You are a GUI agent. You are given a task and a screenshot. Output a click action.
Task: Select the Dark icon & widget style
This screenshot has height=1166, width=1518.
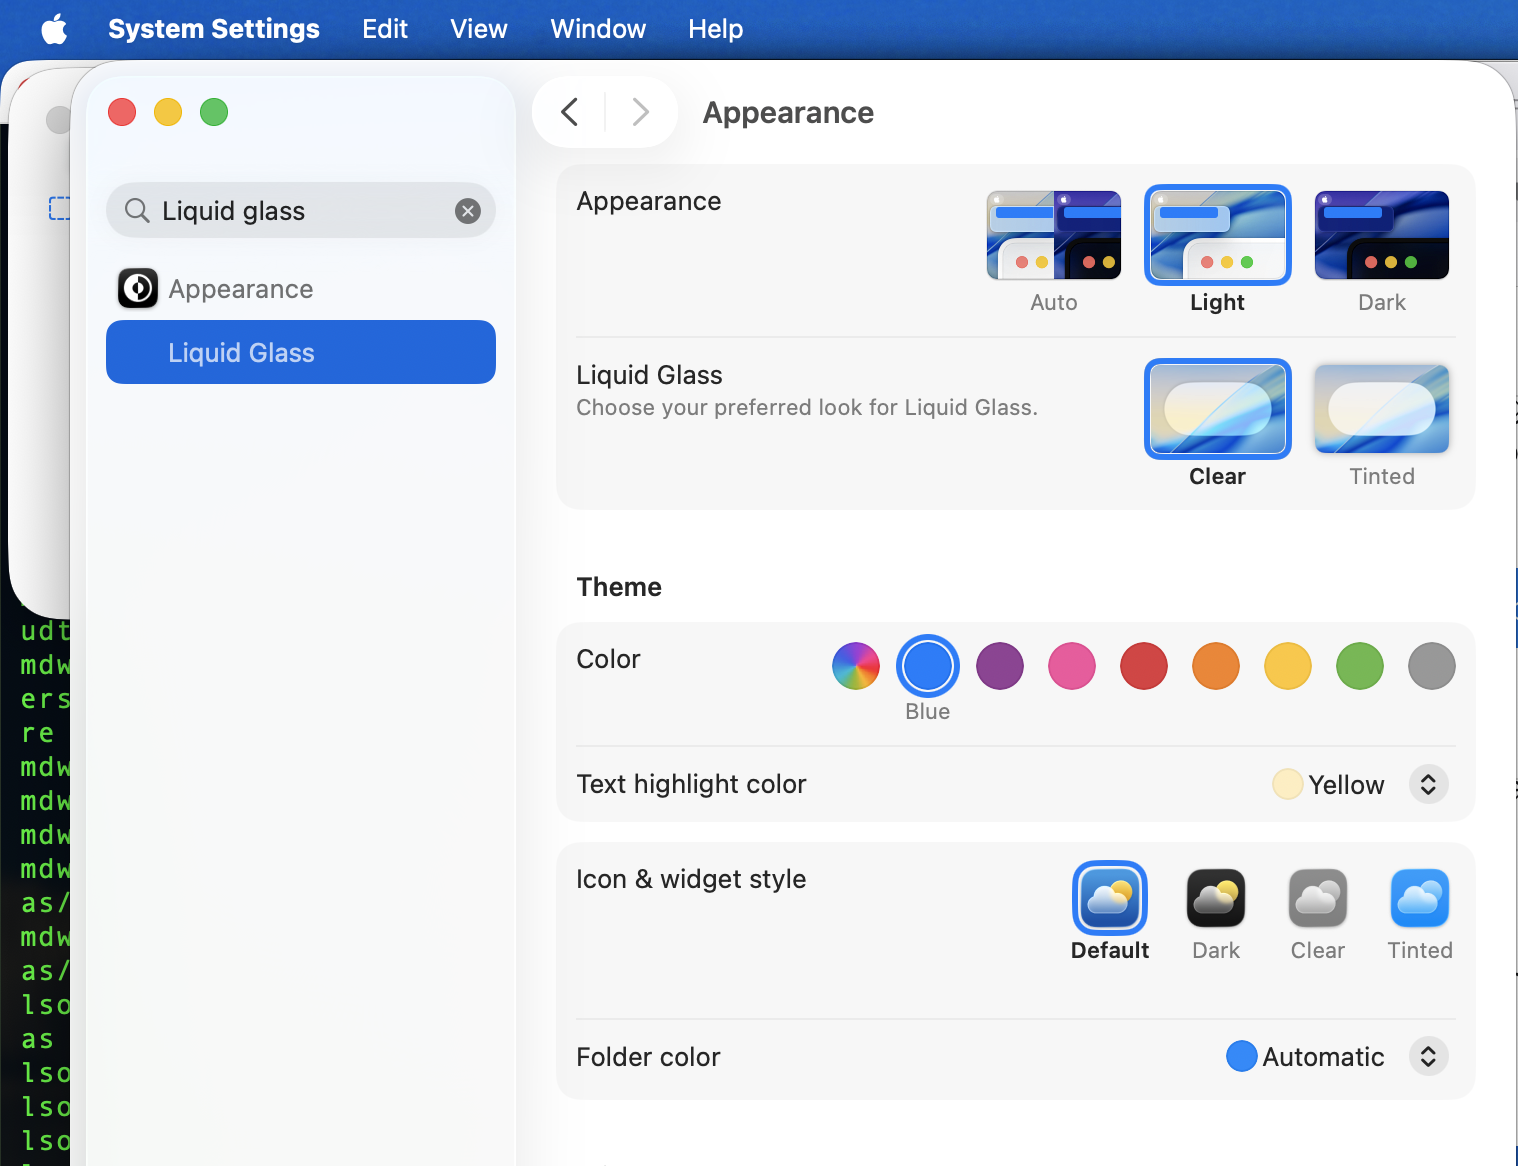click(x=1216, y=898)
